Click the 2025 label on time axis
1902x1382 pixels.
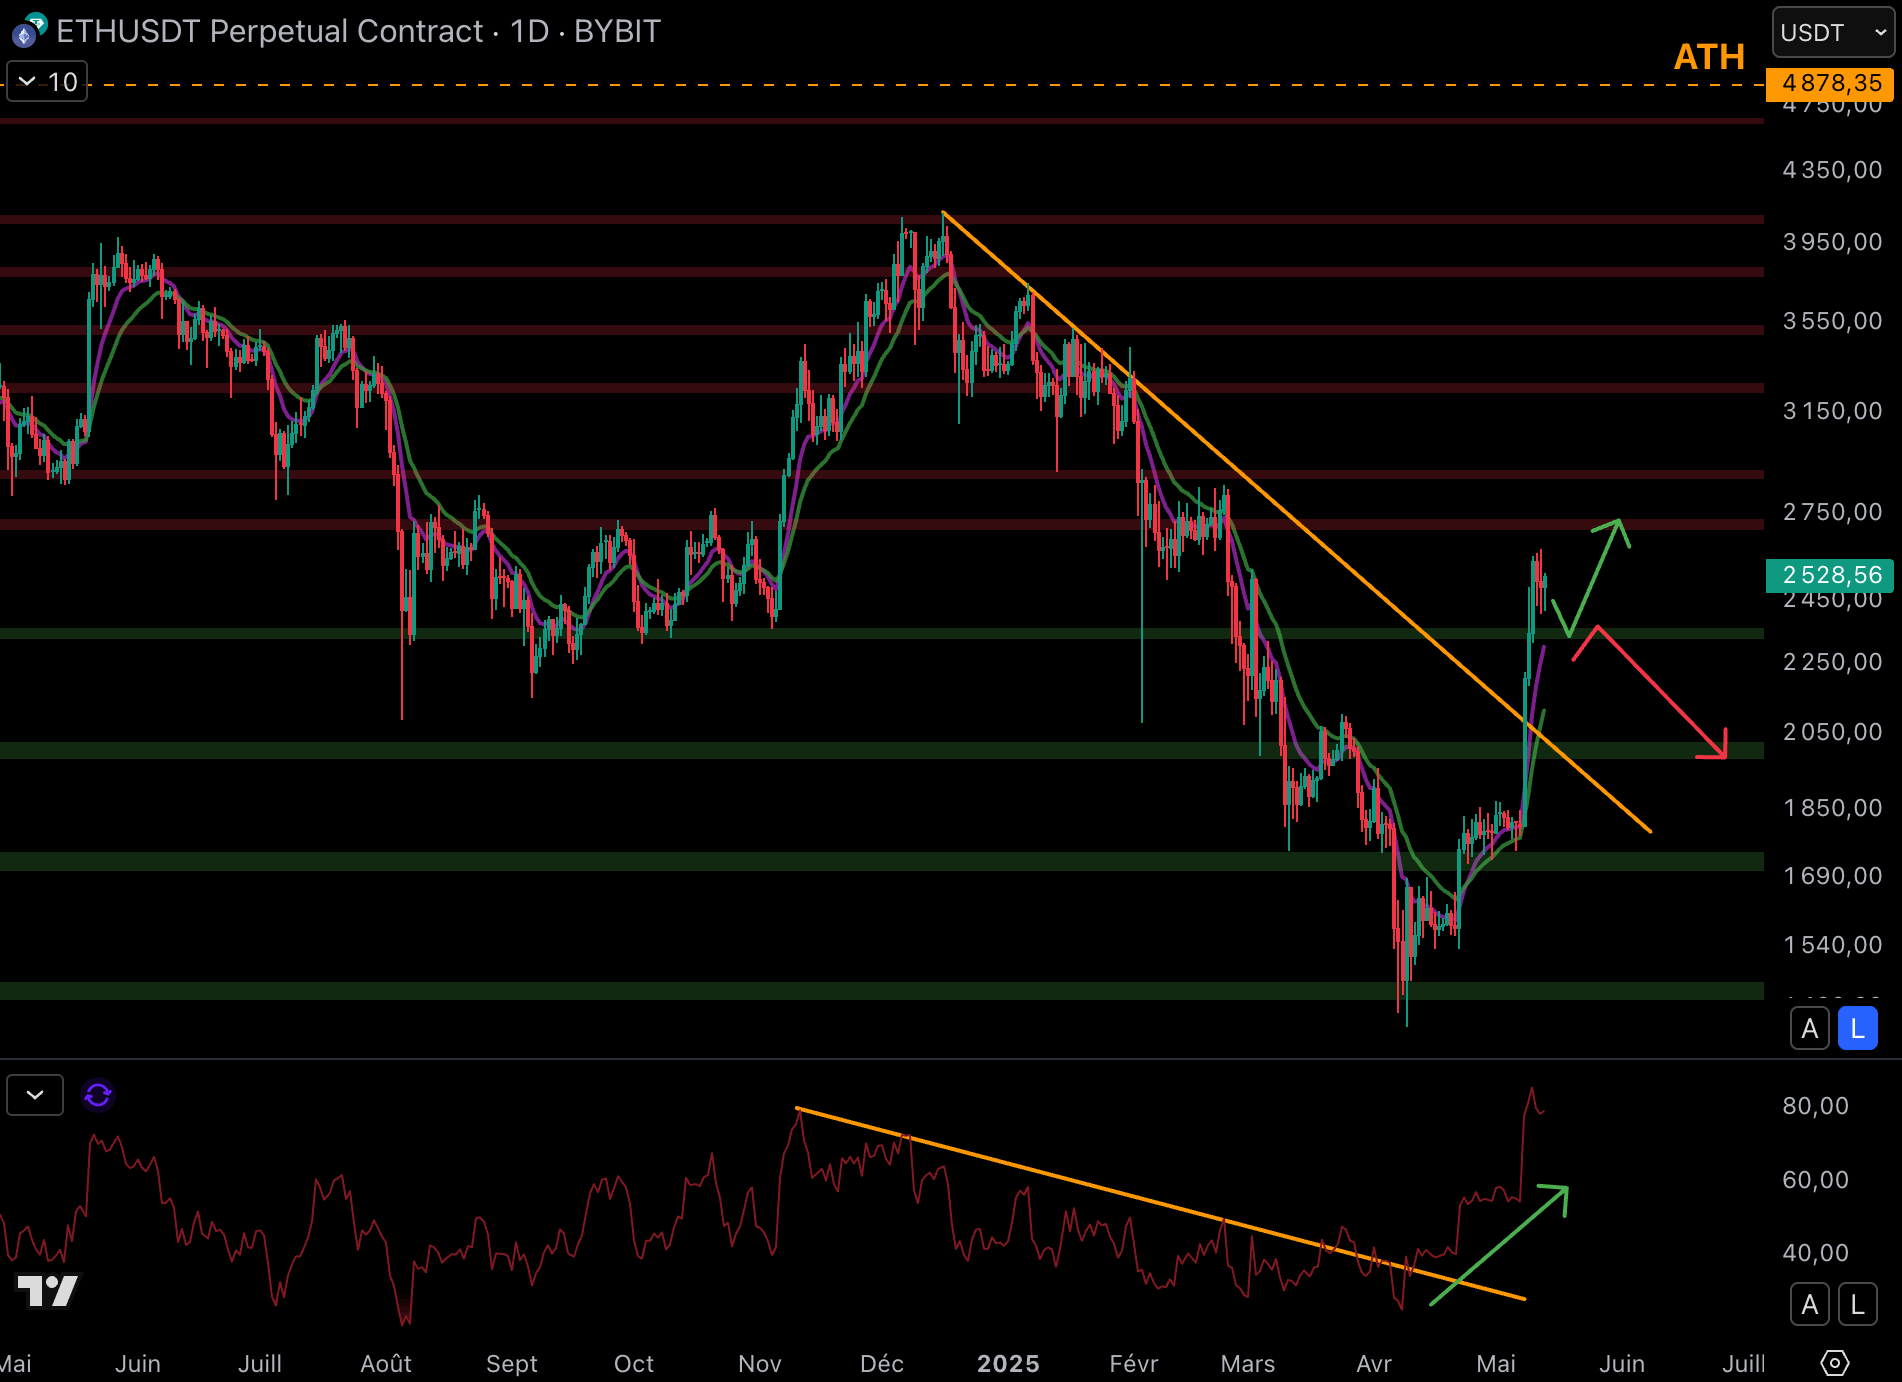(1008, 1364)
